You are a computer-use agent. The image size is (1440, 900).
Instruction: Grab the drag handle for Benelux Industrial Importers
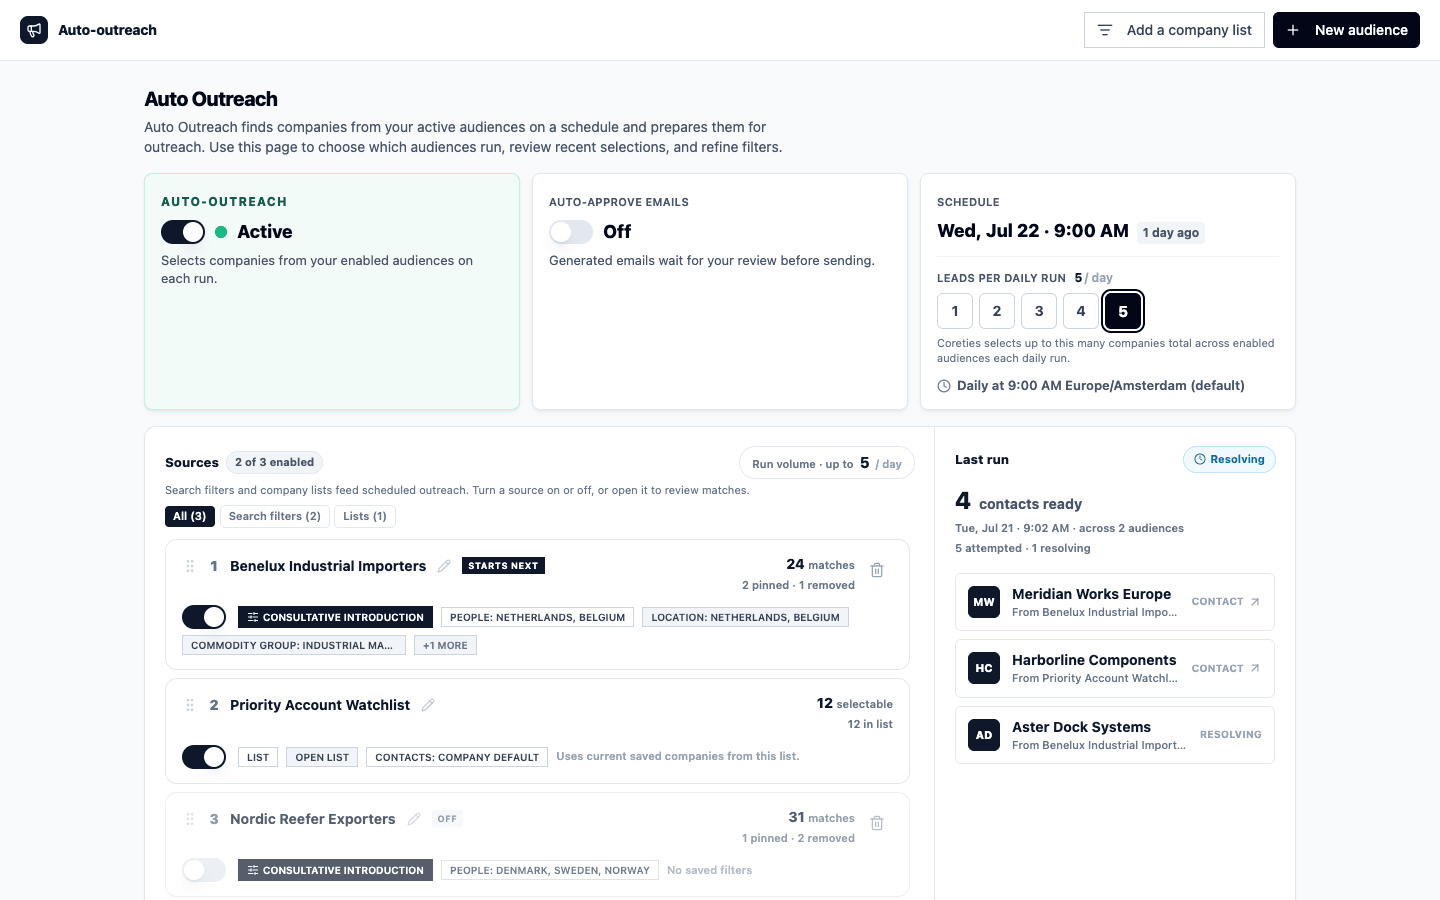coord(190,566)
